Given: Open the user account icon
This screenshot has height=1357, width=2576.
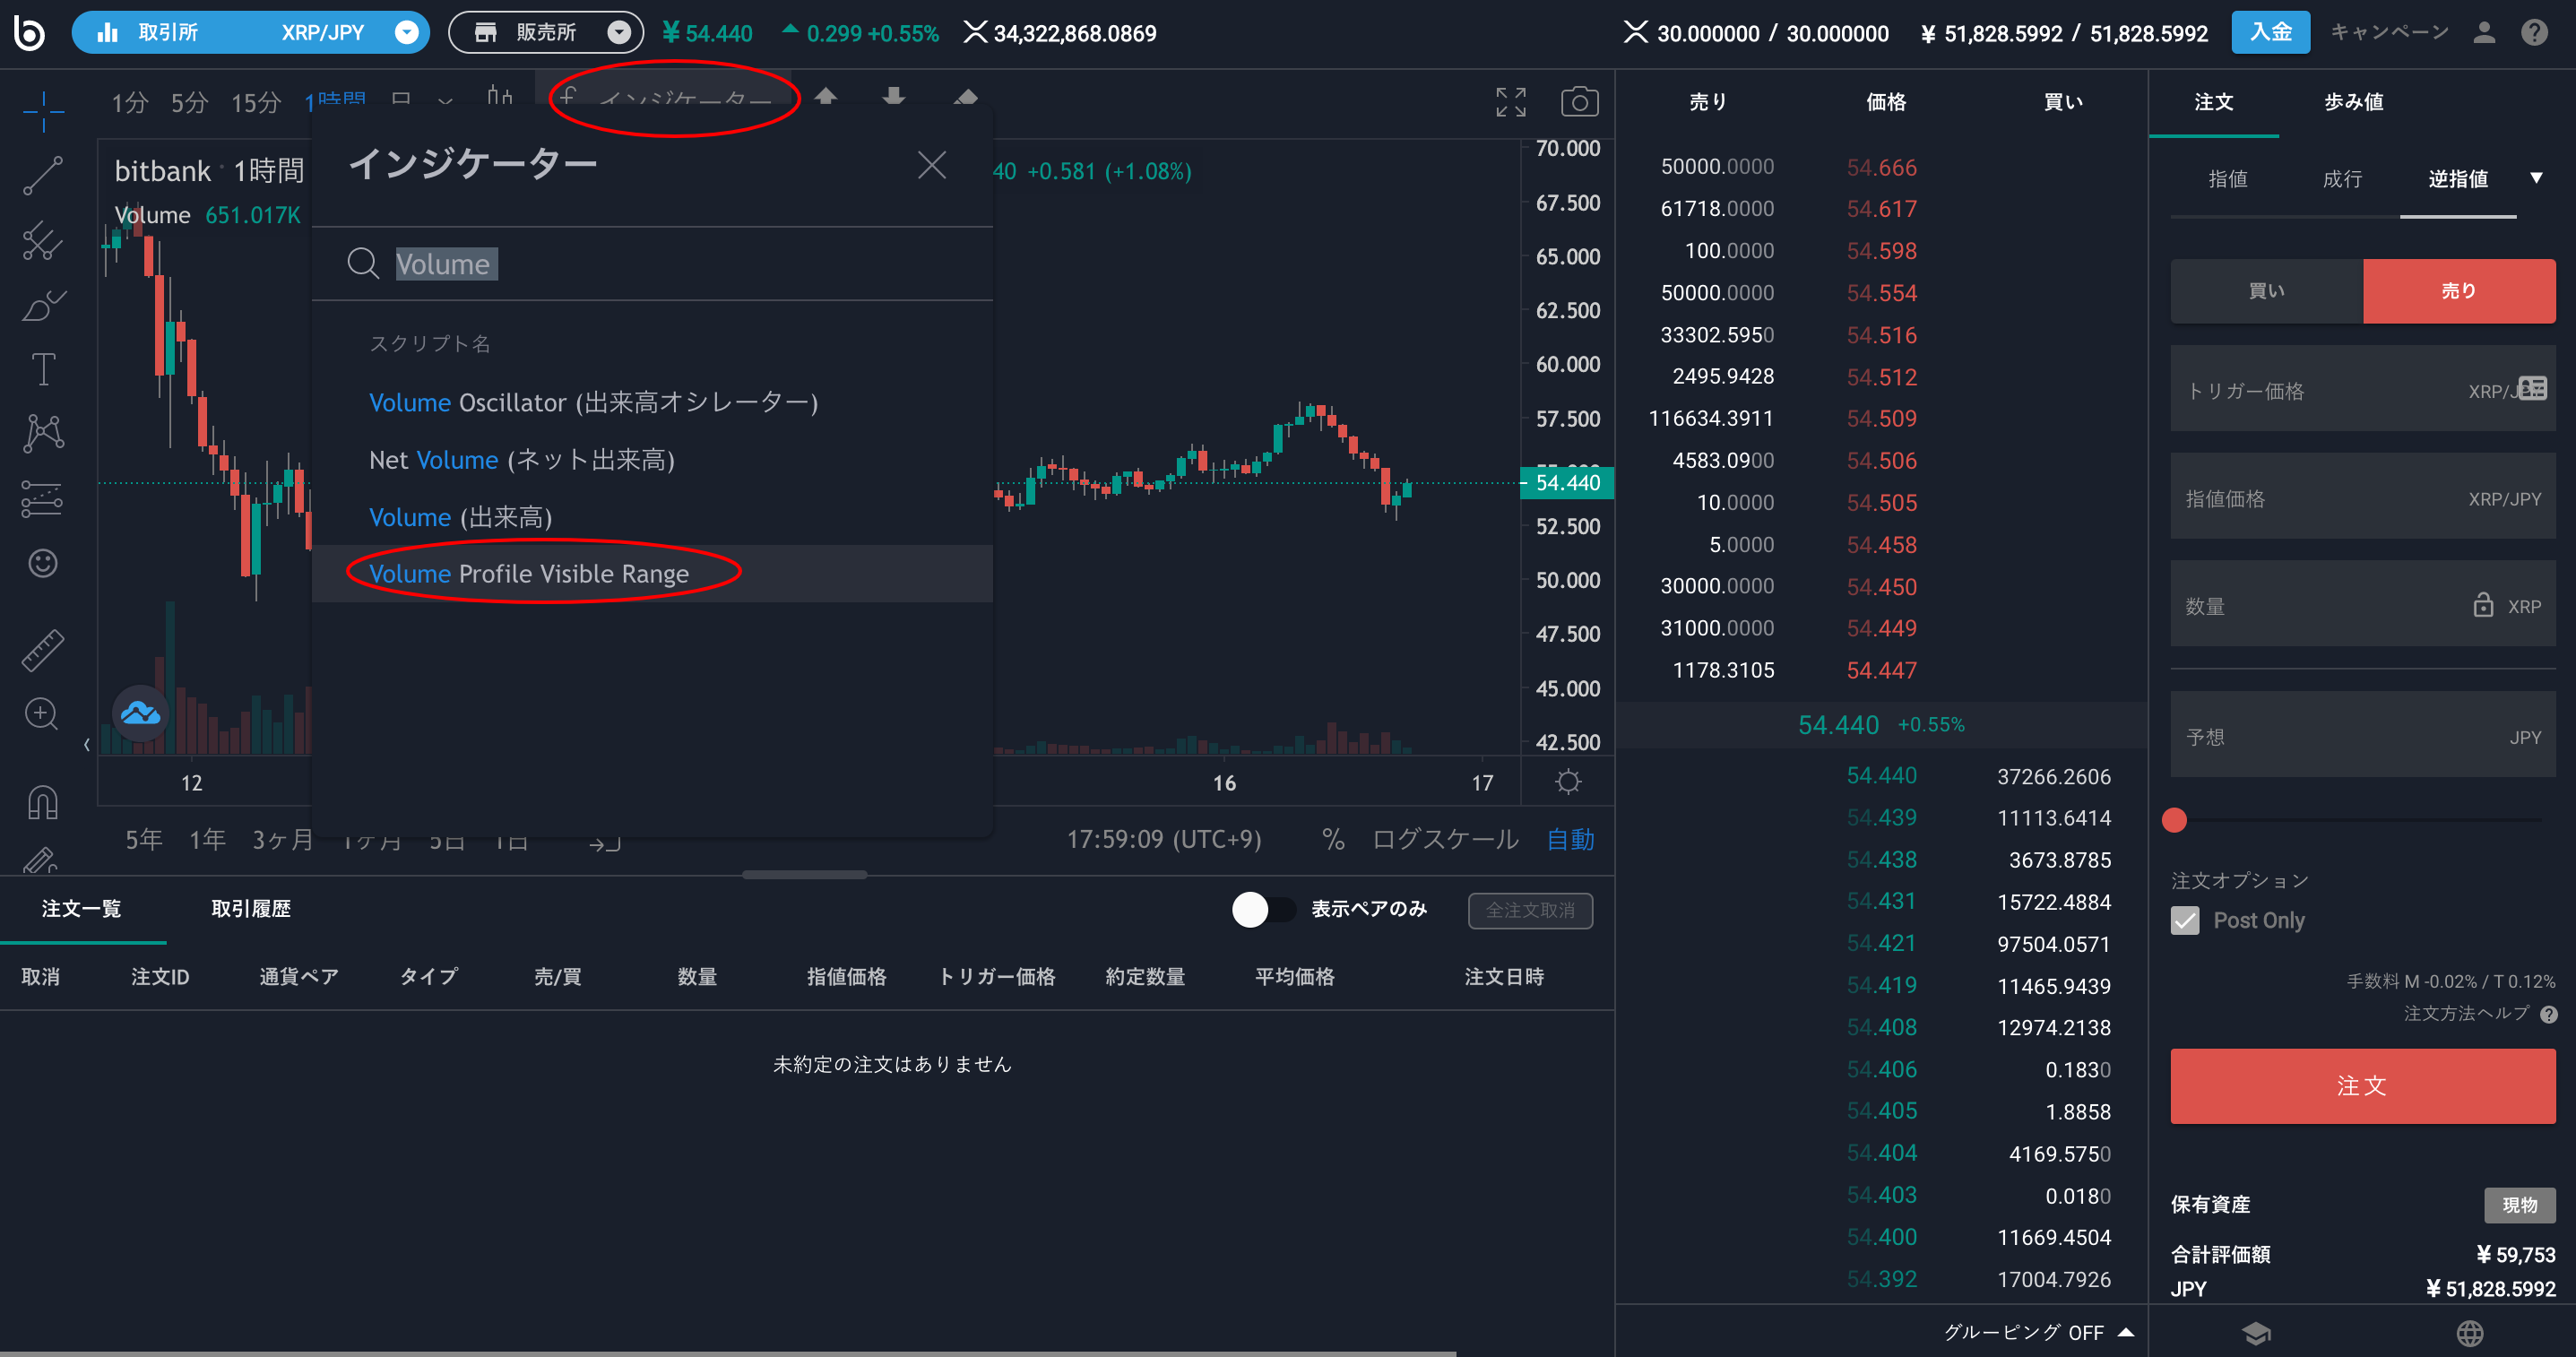Looking at the screenshot, I should coord(2484,33).
